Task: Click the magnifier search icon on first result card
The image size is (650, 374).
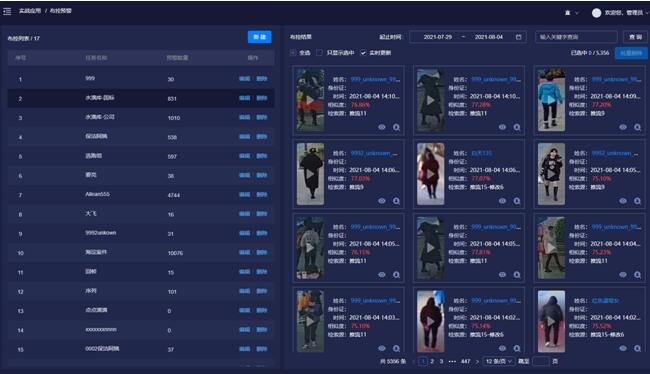Action: point(396,127)
